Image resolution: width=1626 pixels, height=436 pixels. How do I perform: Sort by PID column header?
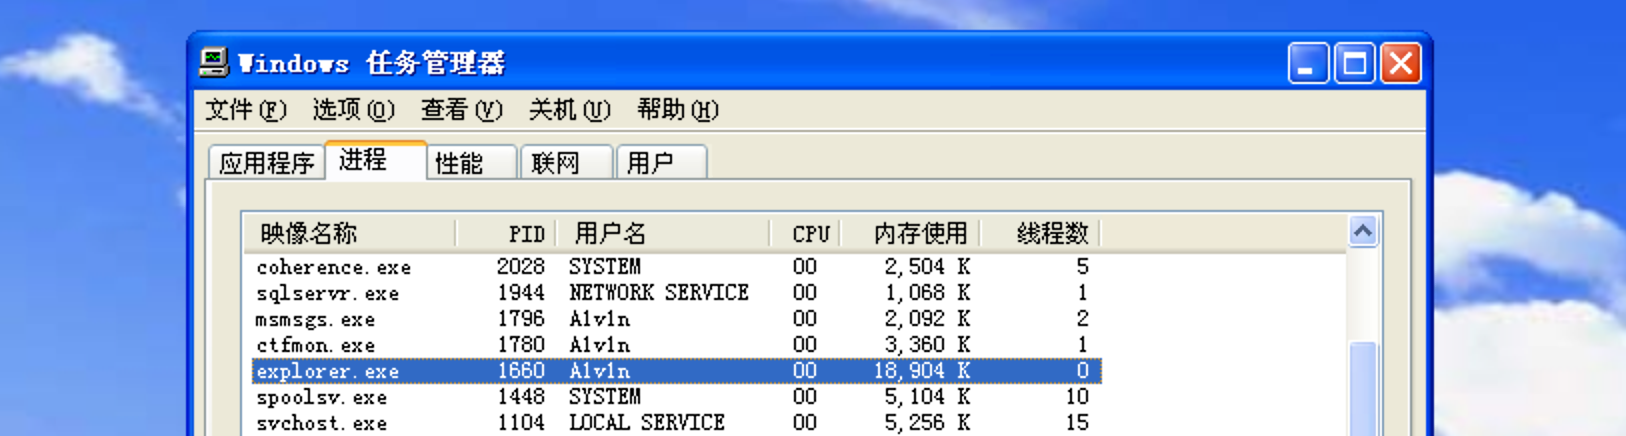pos(506,234)
